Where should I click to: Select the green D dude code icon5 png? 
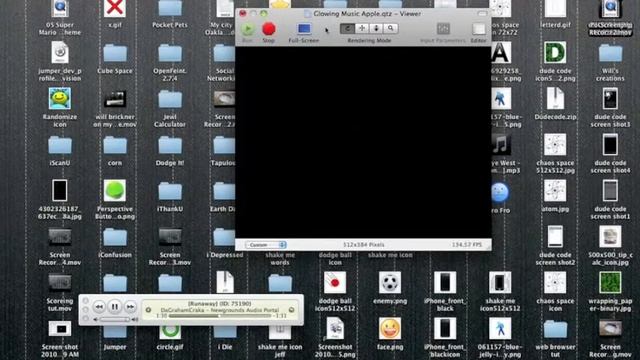click(555, 53)
